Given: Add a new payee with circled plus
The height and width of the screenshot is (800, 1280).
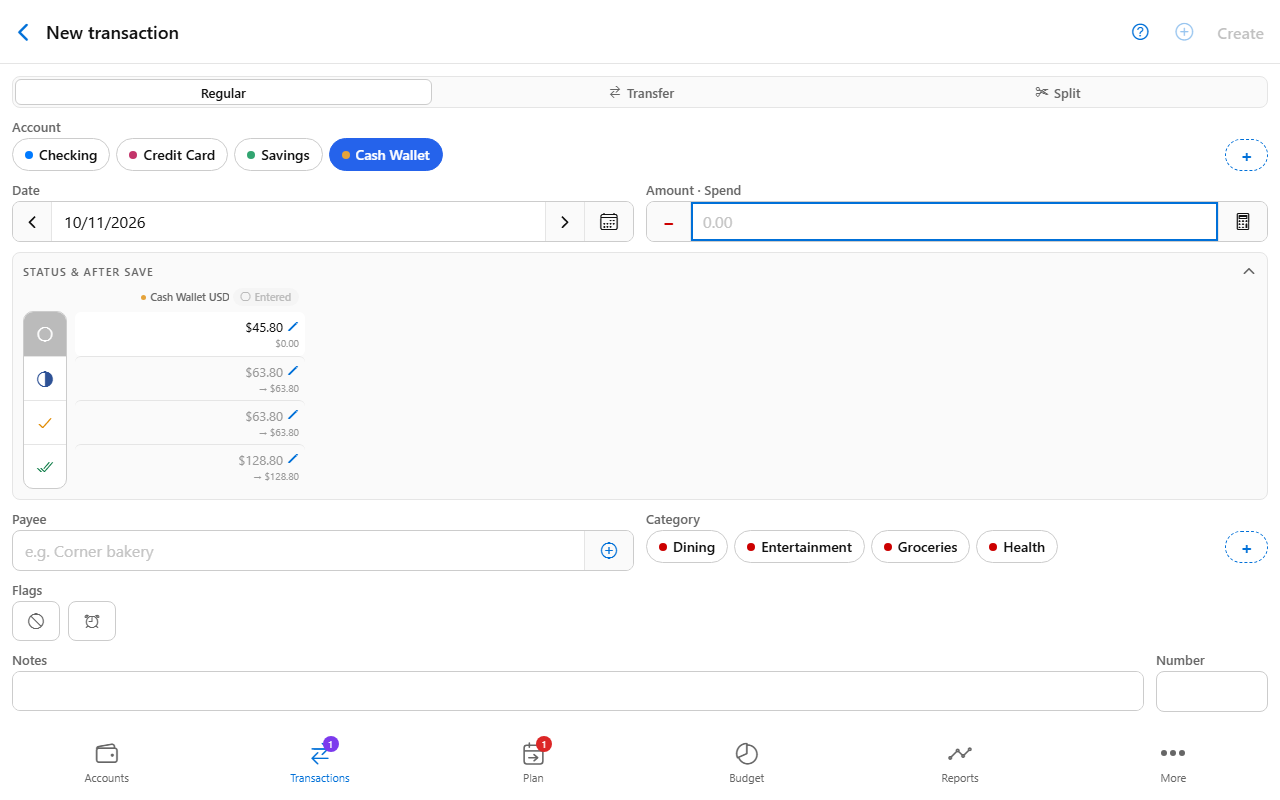Looking at the screenshot, I should click(609, 551).
